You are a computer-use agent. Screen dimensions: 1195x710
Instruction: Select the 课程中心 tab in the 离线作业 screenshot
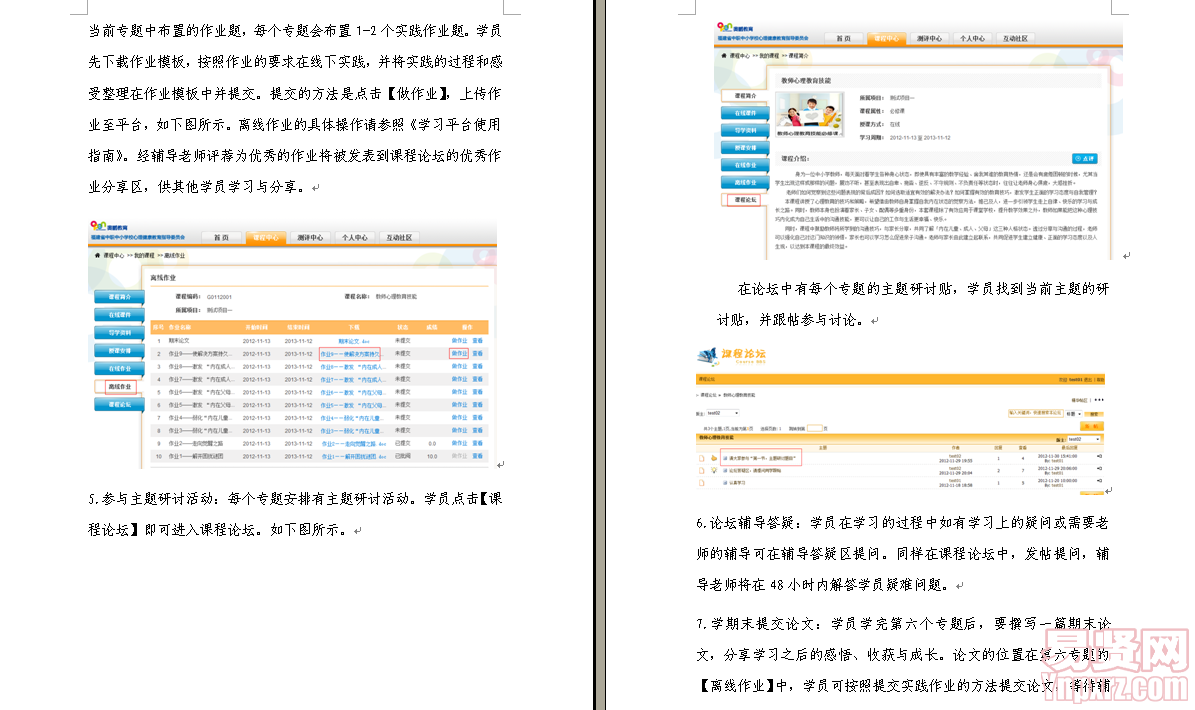pyautogui.click(x=265, y=238)
